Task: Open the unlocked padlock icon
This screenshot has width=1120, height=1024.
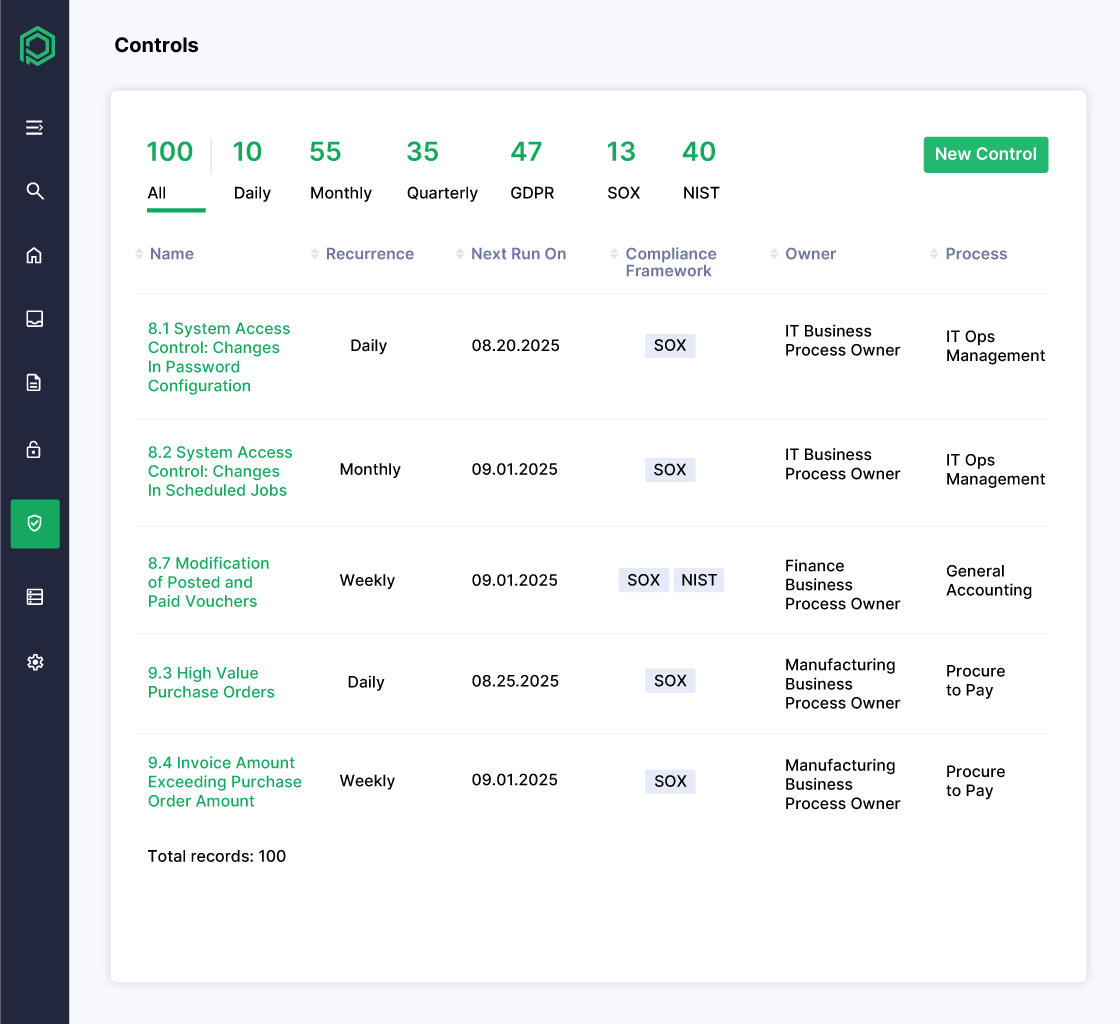Action: pos(35,447)
